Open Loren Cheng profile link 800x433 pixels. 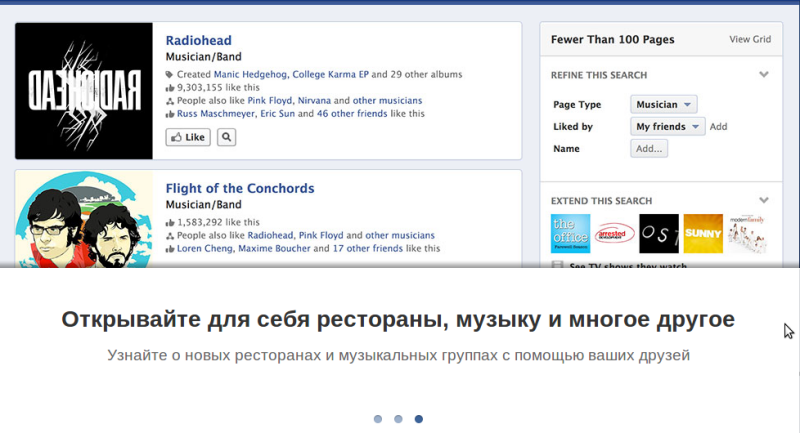pyautogui.click(x=205, y=248)
